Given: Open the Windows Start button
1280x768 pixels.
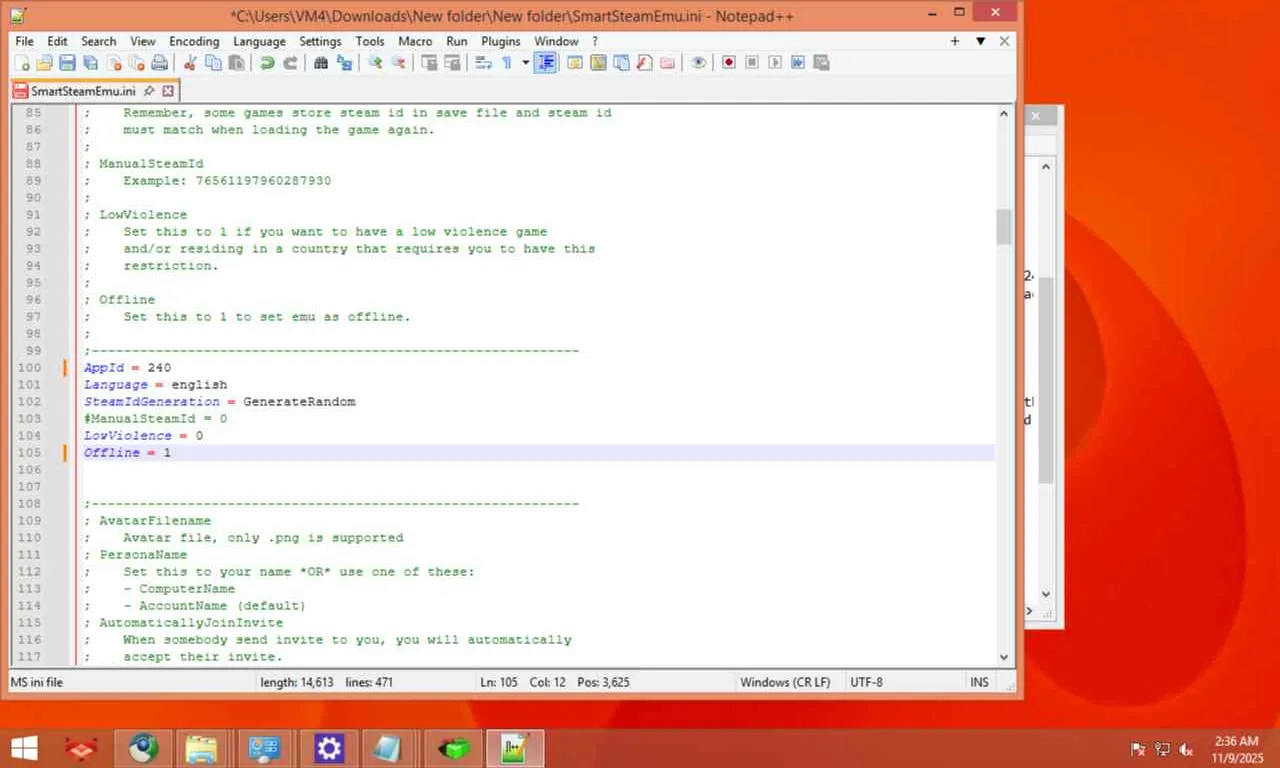Looking at the screenshot, I should pyautogui.click(x=23, y=748).
